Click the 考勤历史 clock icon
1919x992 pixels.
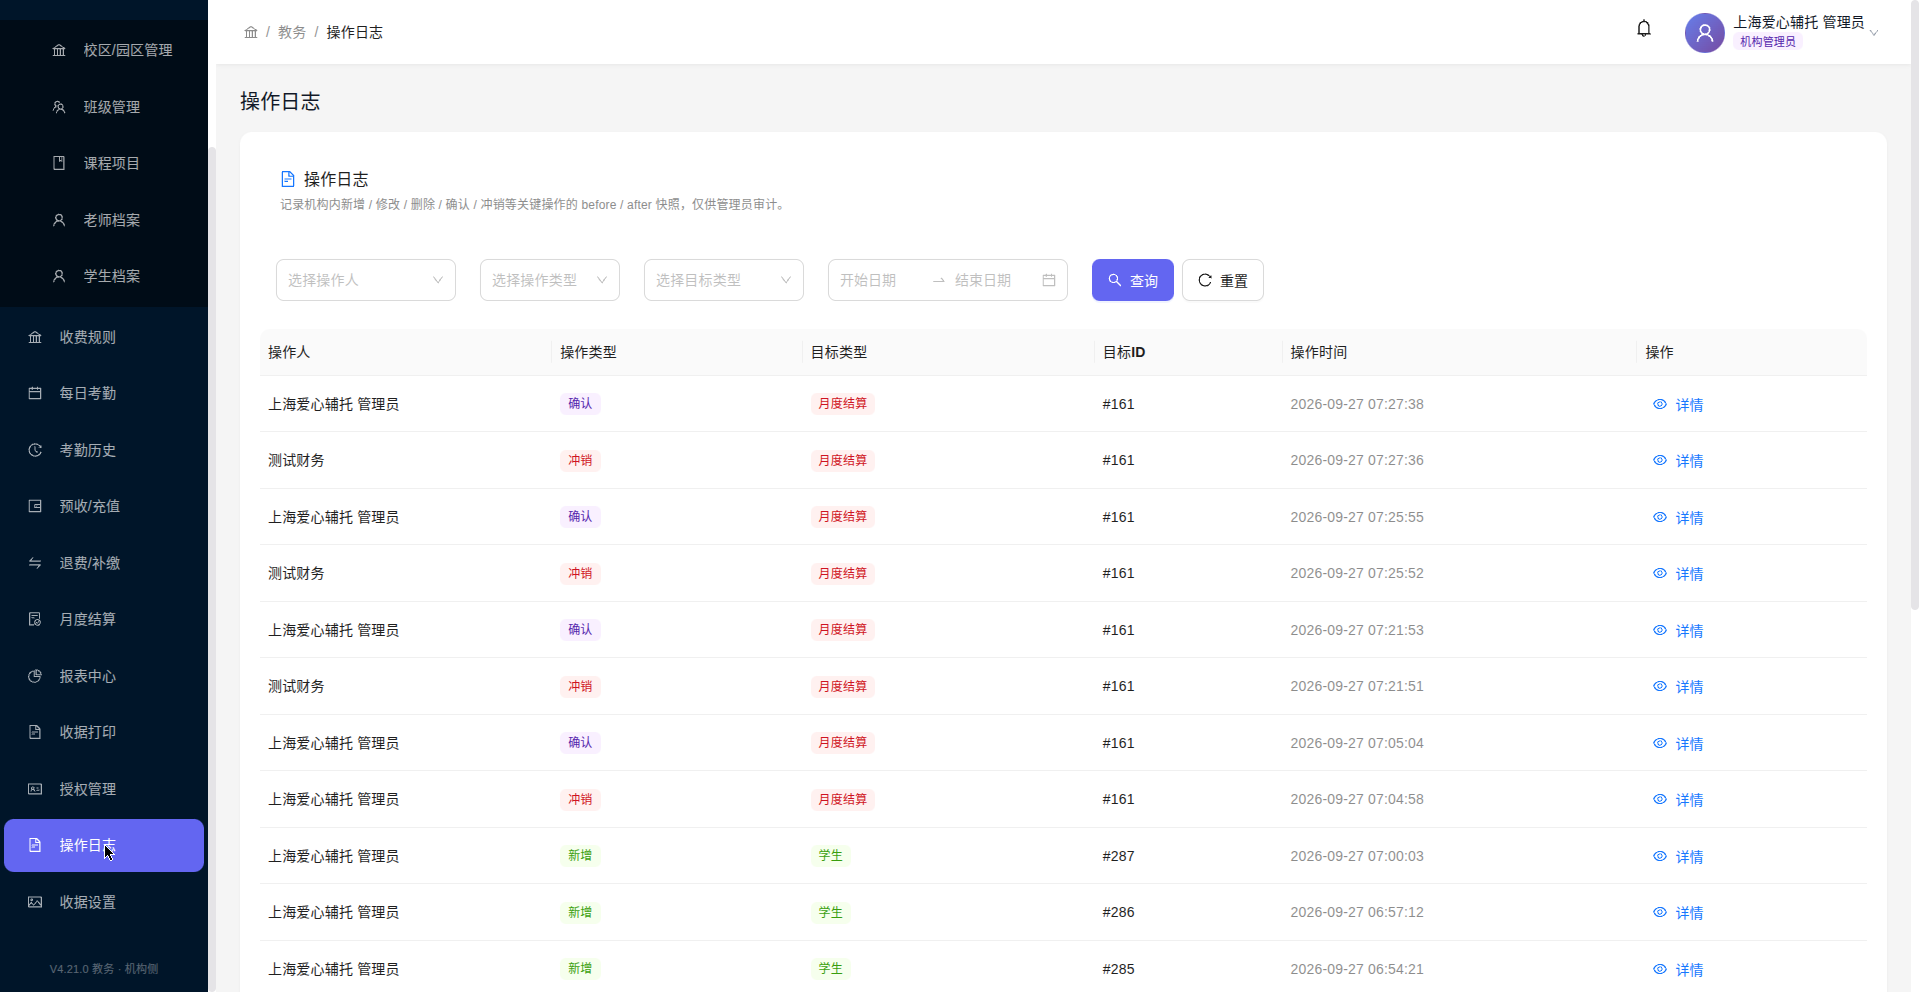click(x=35, y=450)
